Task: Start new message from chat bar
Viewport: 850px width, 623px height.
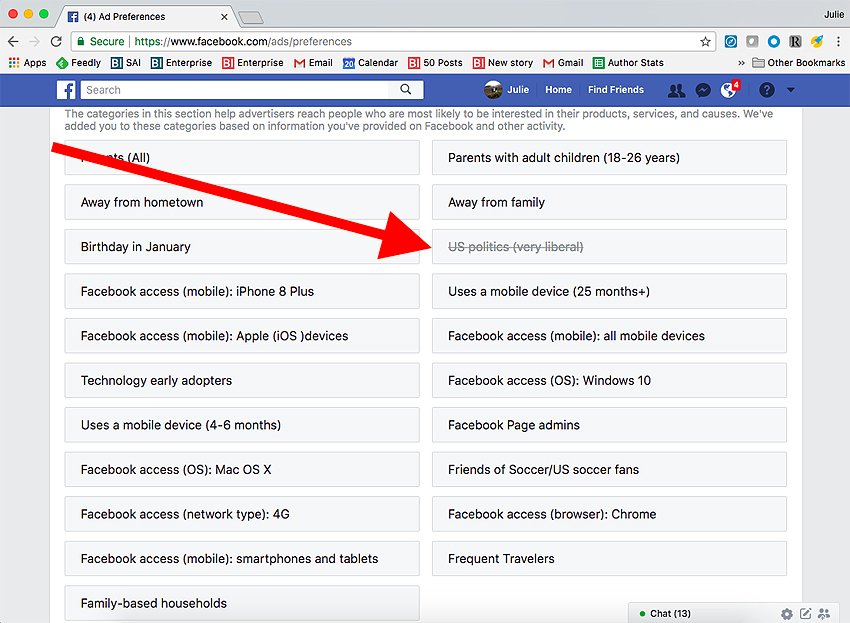Action: [806, 614]
